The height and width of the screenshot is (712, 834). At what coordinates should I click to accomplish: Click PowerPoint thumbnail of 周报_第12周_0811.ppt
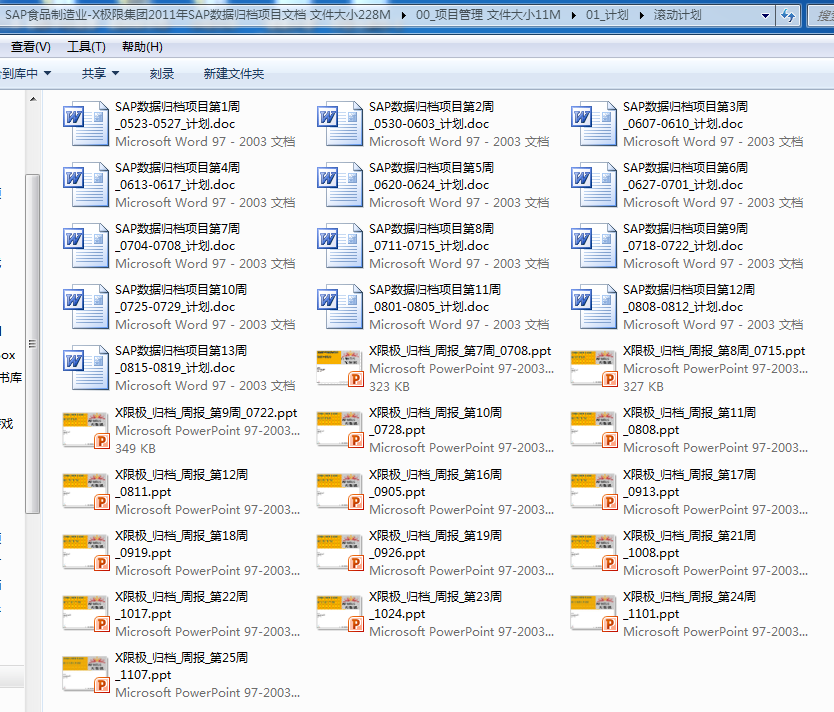click(x=86, y=491)
